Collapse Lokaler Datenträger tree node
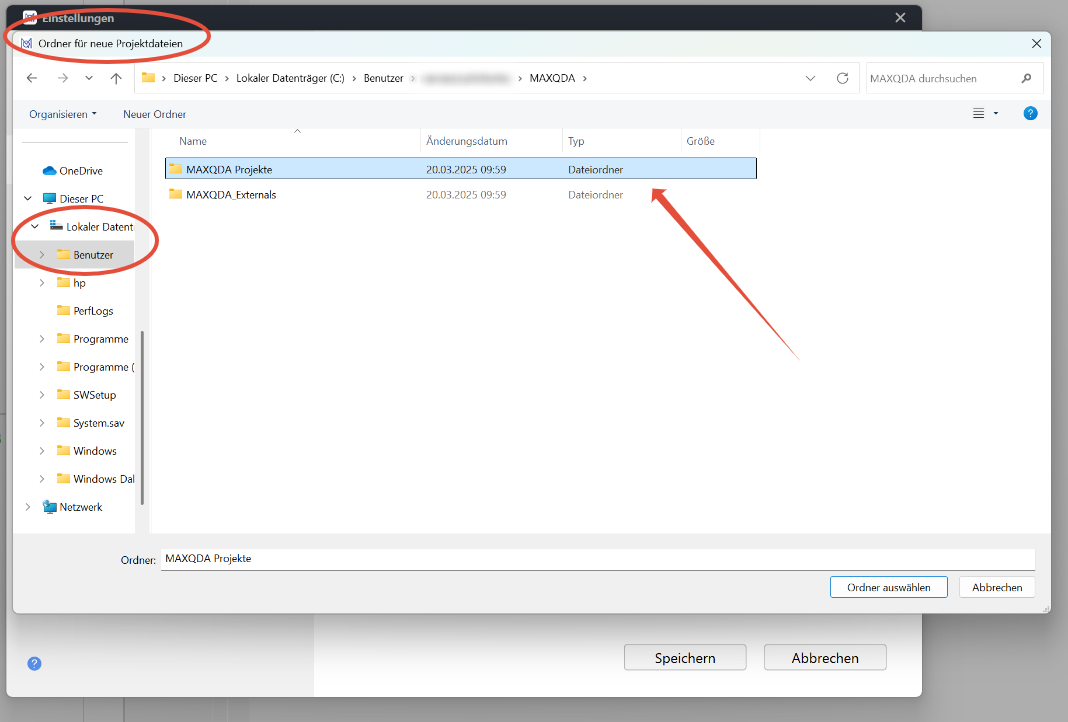 35,227
